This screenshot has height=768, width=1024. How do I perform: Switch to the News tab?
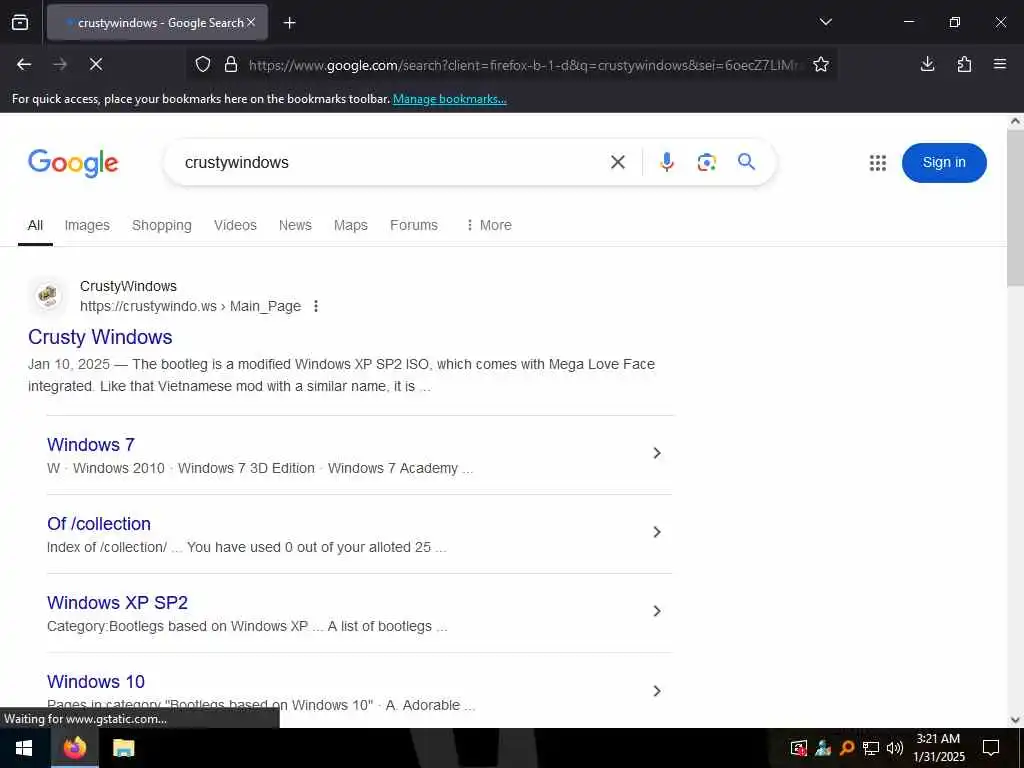click(x=295, y=225)
